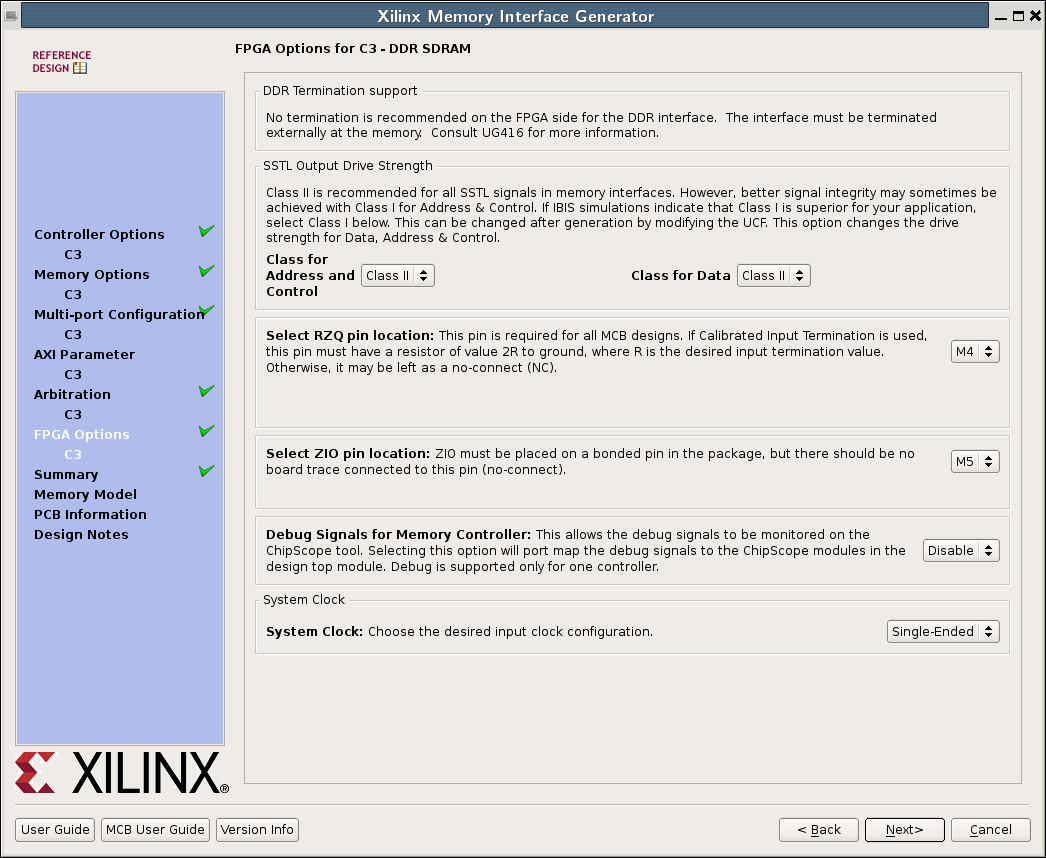Select the Multi-port Configuration step
The height and width of the screenshot is (858, 1046).
pos(118,315)
